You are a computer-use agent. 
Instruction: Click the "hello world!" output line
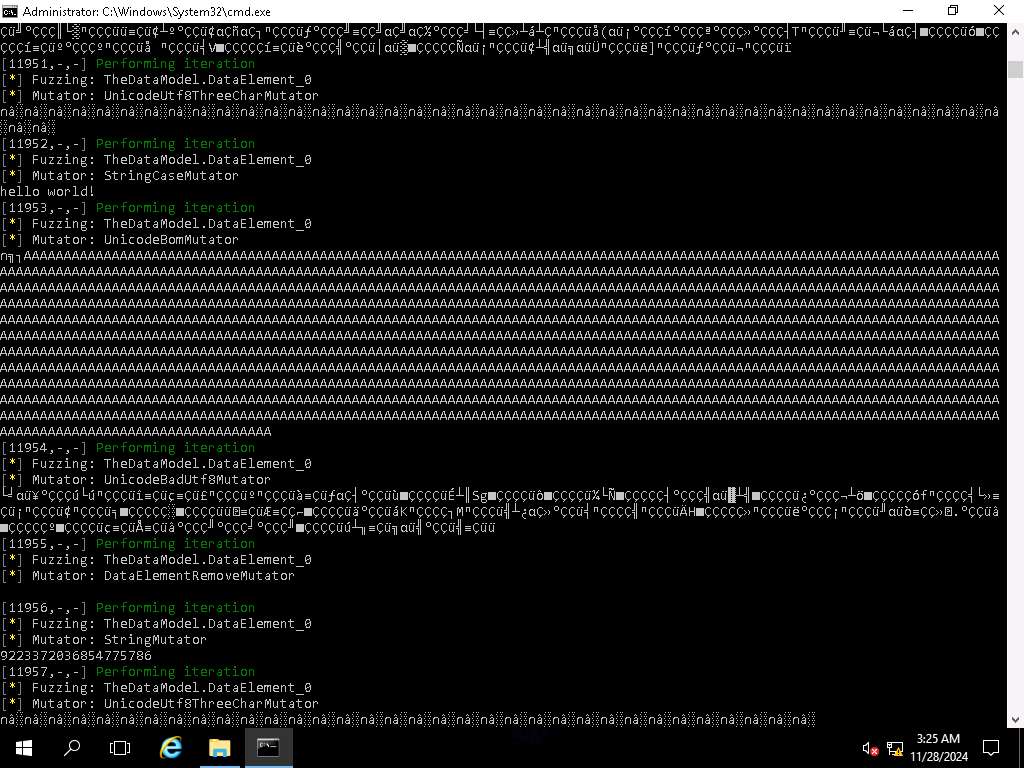pyautogui.click(x=48, y=191)
